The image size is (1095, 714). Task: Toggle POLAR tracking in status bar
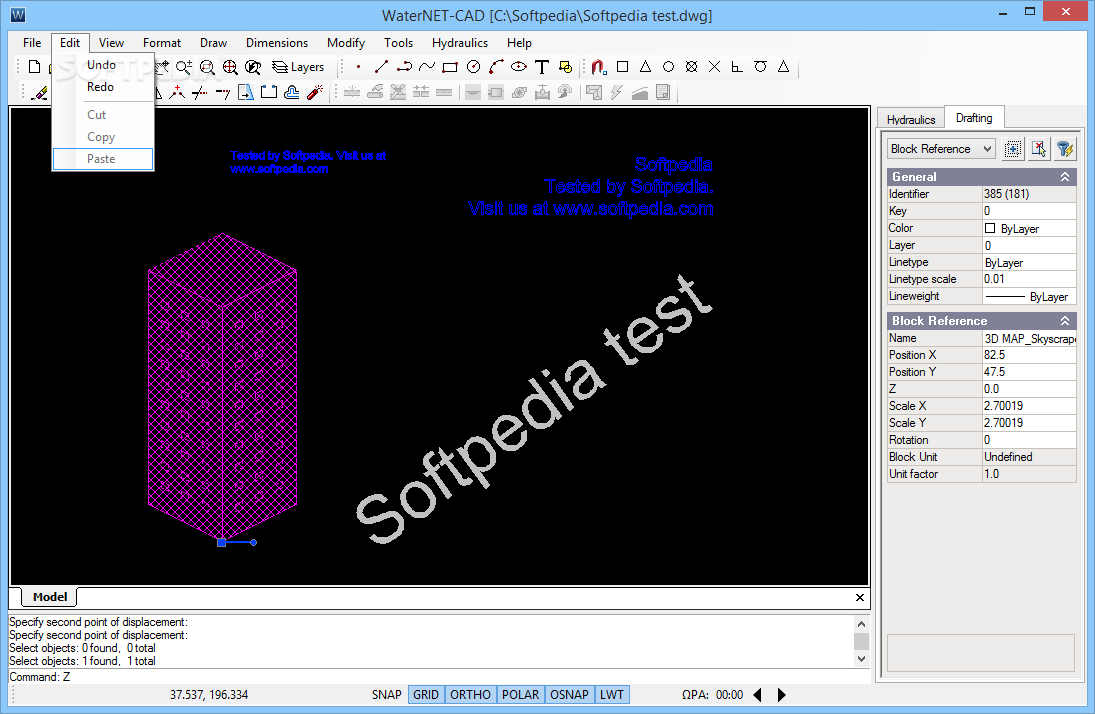(520, 694)
